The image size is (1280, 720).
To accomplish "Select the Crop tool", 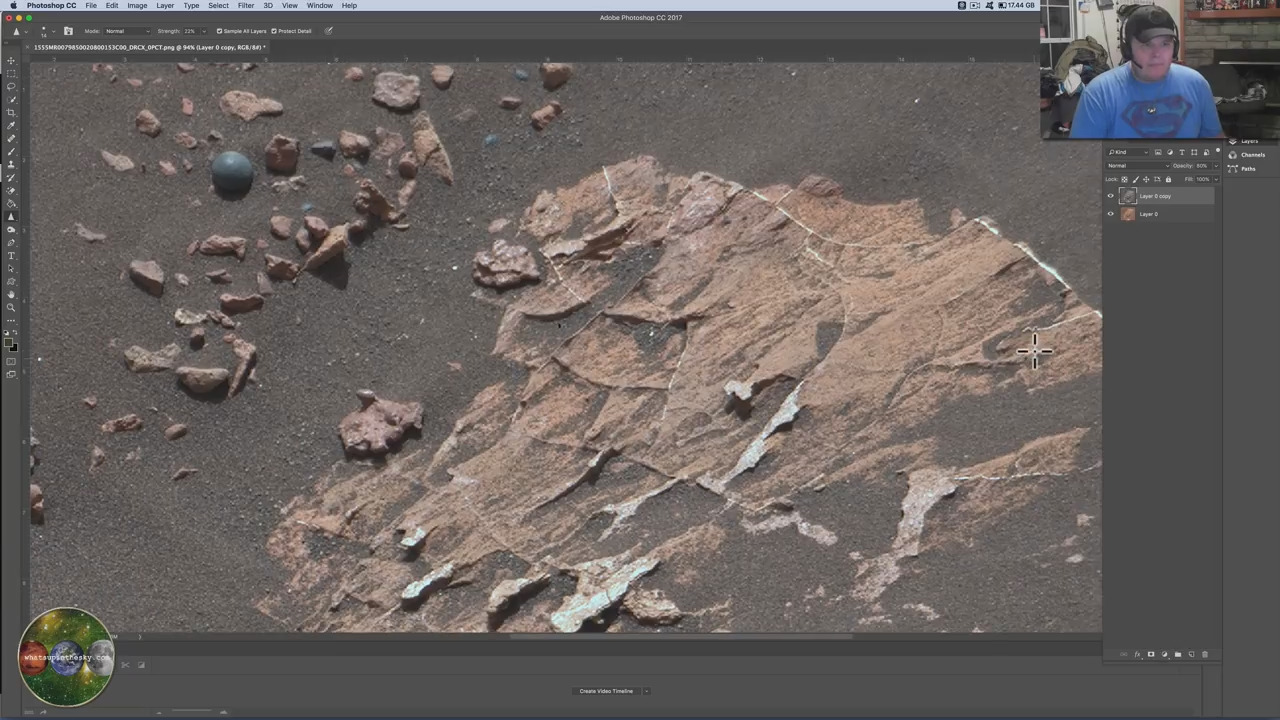I will click(11, 113).
